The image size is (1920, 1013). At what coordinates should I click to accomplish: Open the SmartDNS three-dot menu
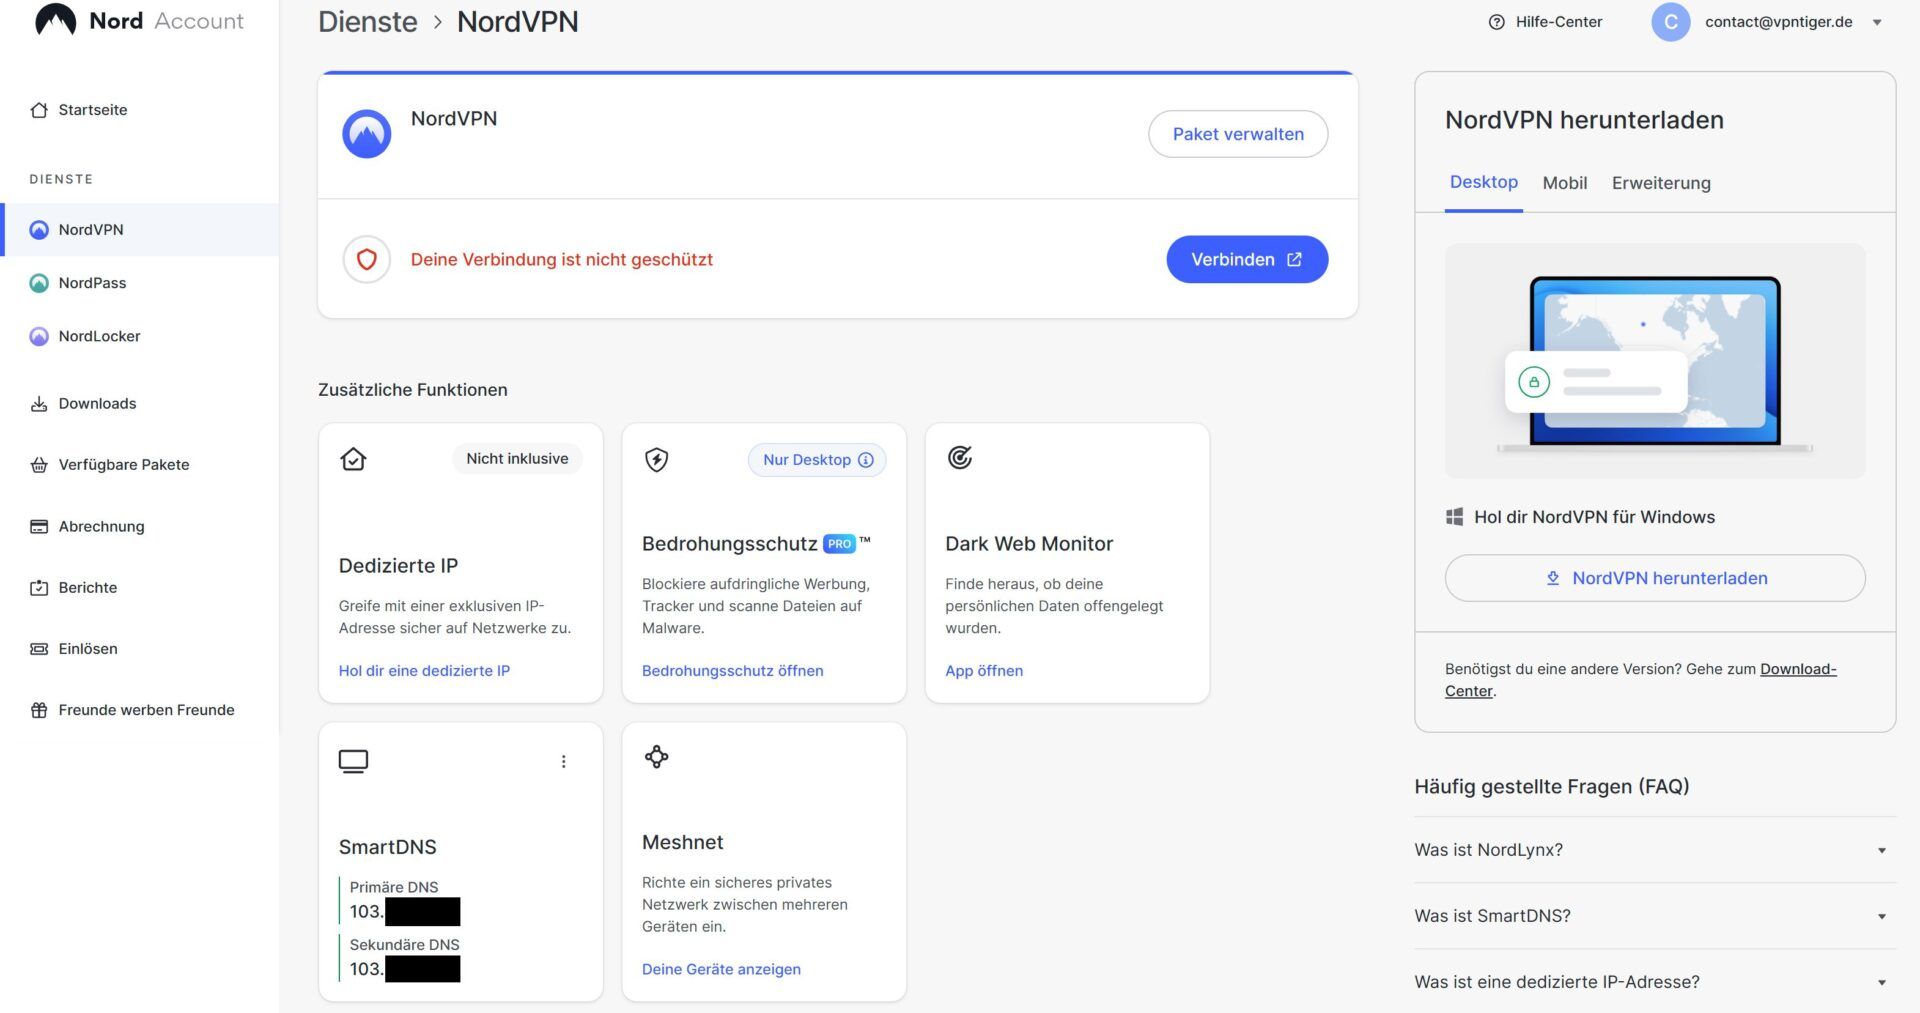[x=564, y=762]
